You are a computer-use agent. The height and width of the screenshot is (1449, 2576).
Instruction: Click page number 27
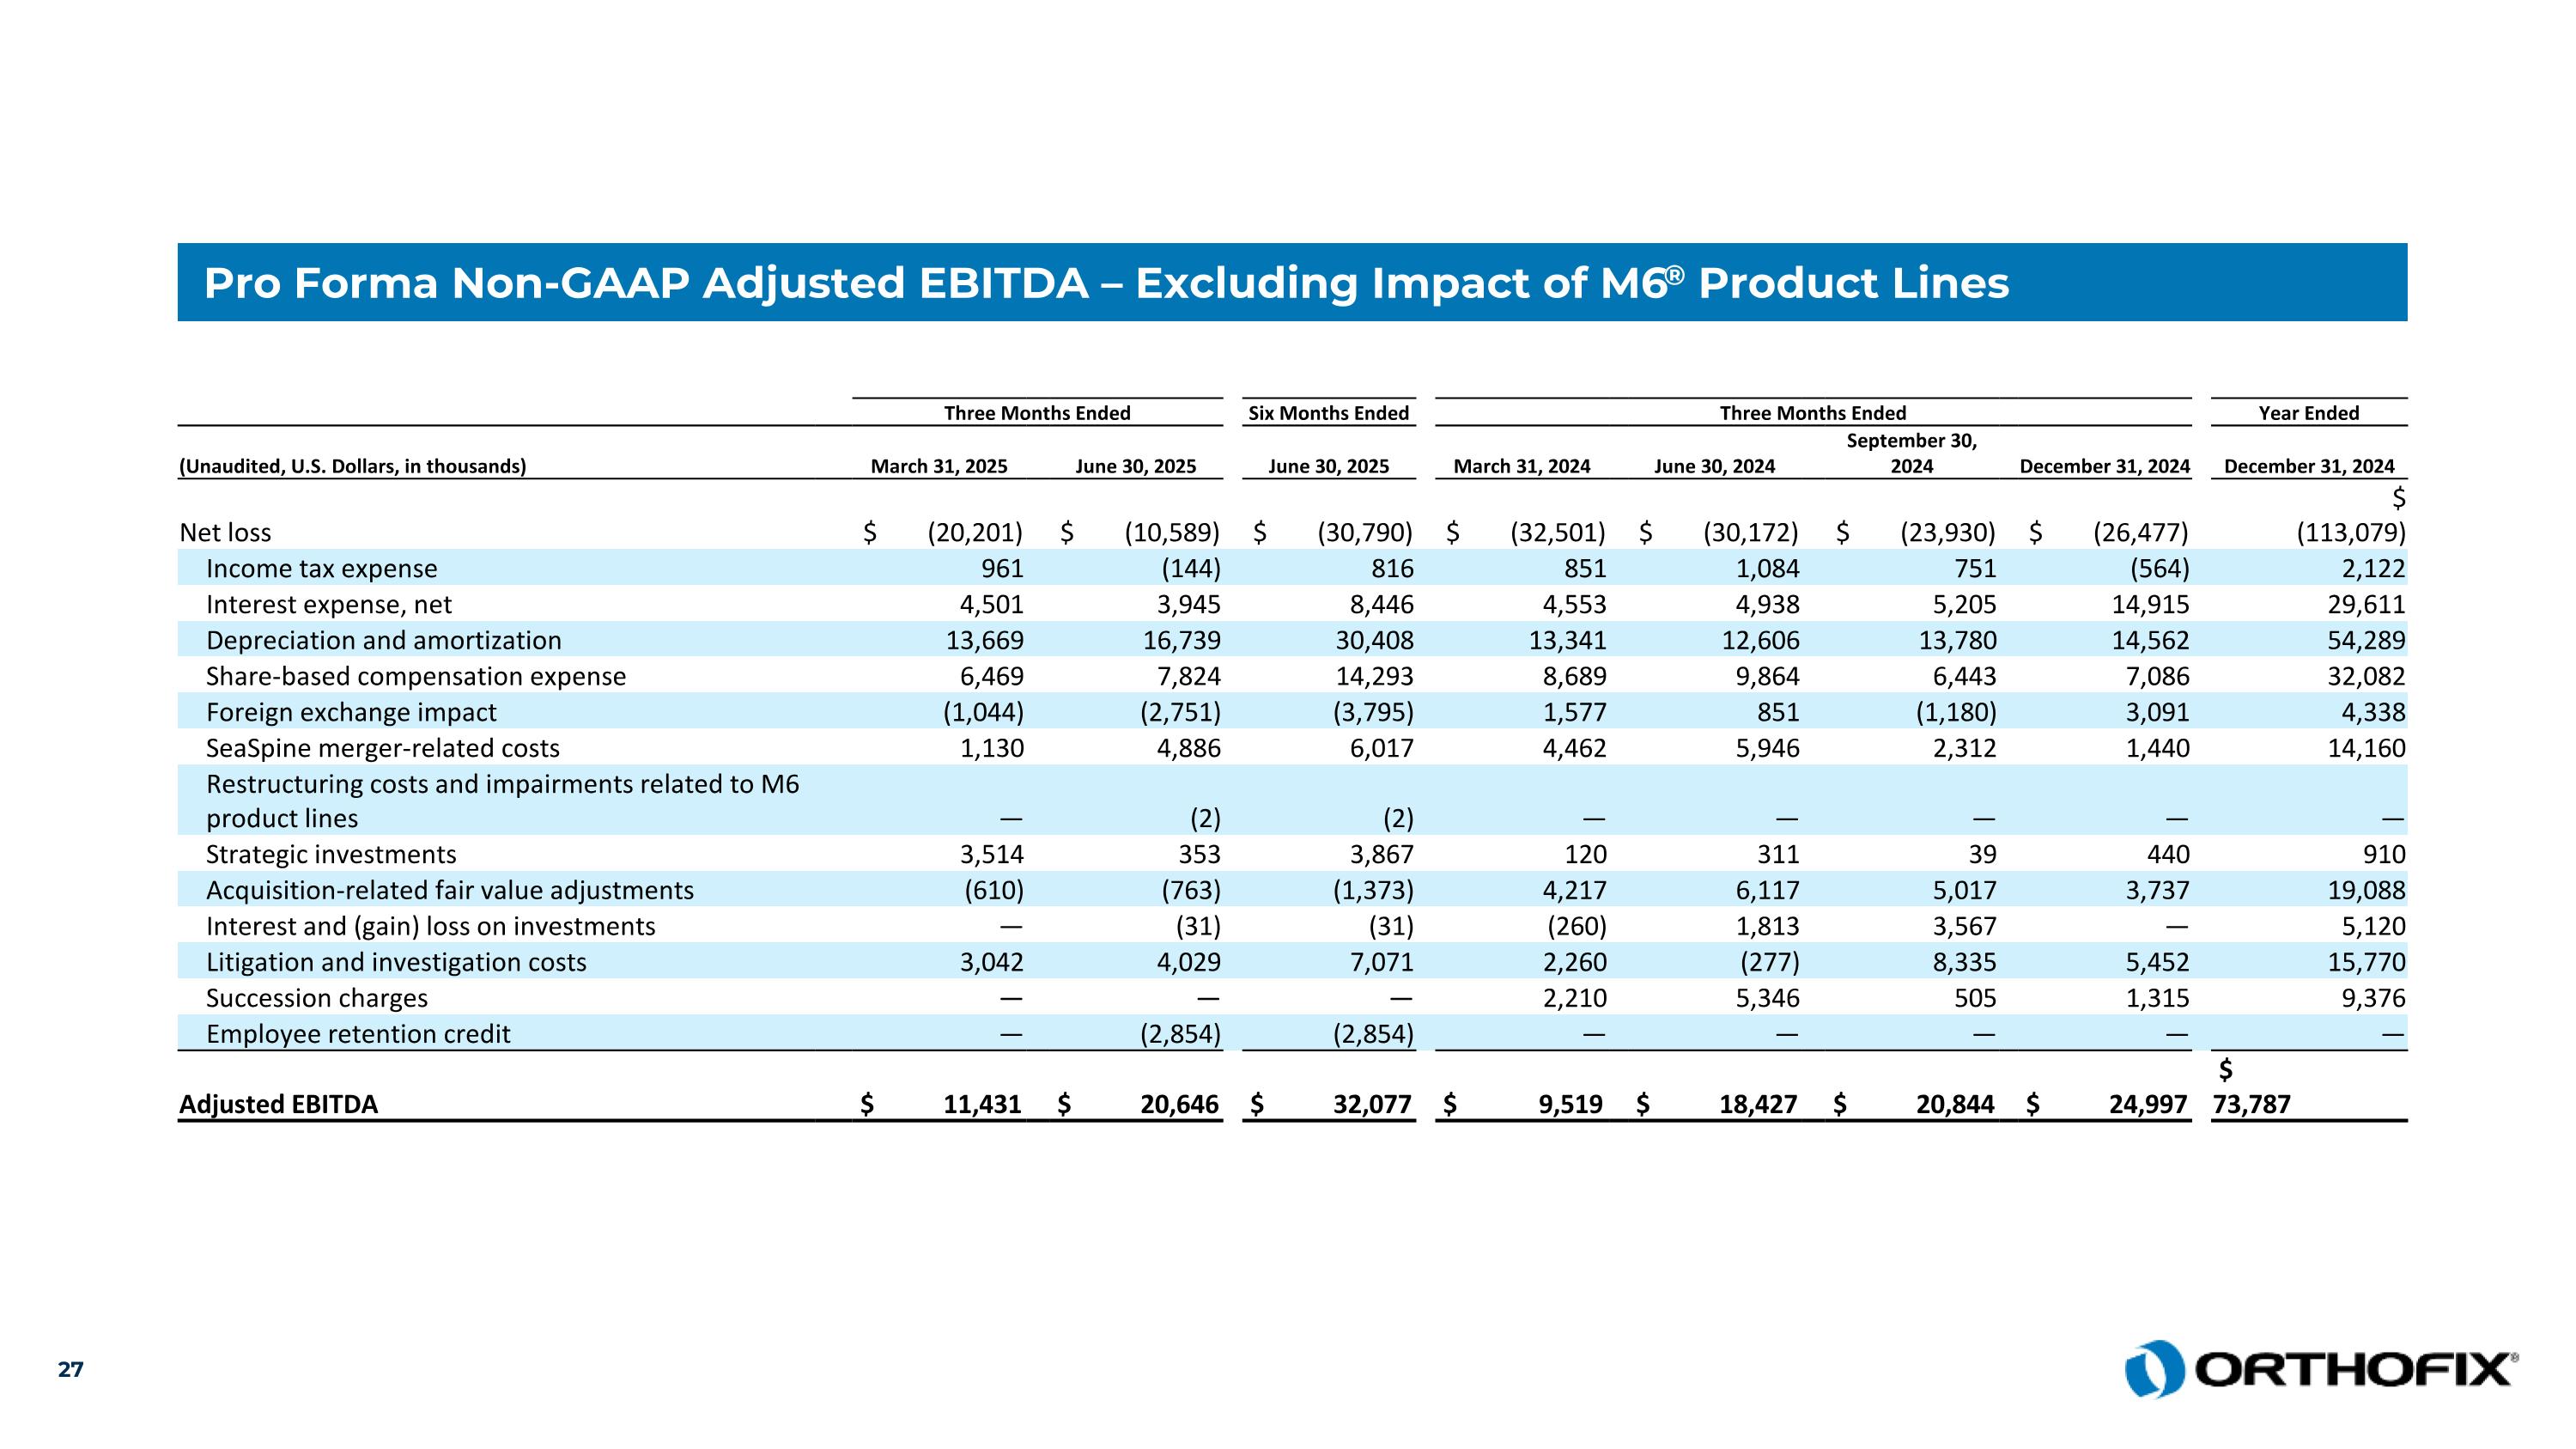point(71,1370)
